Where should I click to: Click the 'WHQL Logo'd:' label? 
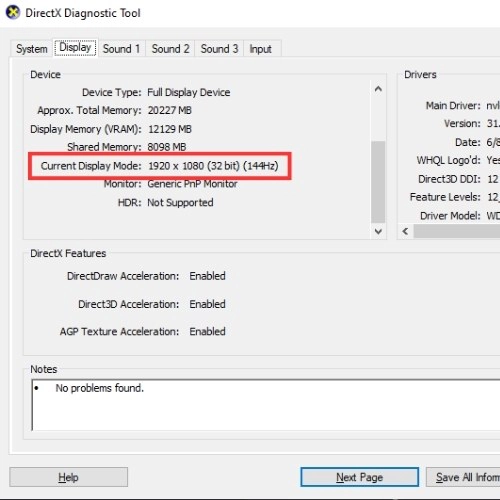[x=448, y=160]
